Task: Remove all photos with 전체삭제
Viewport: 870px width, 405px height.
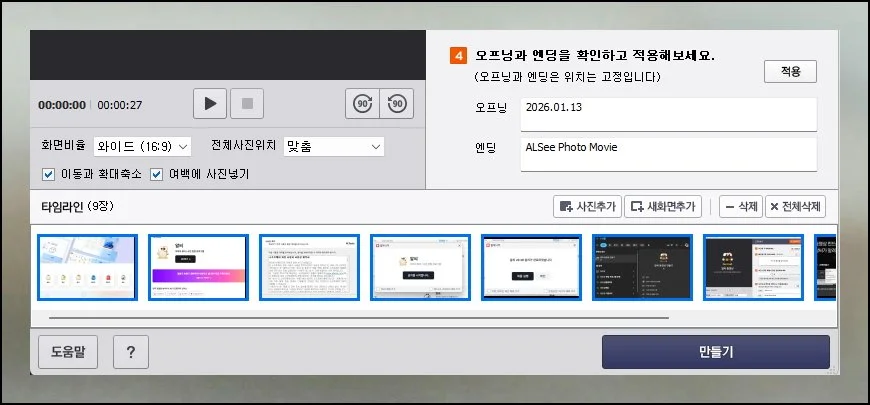Action: pyautogui.click(x=795, y=207)
